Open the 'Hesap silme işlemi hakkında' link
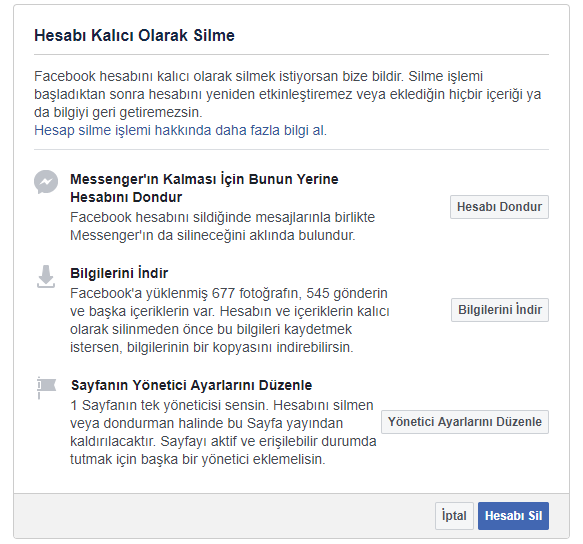 (x=180, y=131)
